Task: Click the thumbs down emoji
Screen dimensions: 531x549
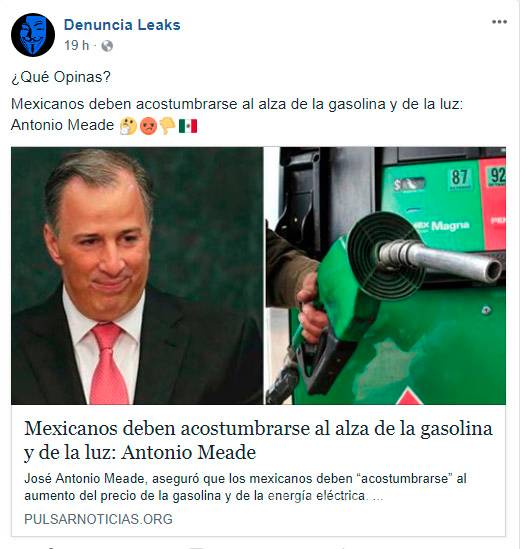Action: pyautogui.click(x=168, y=126)
